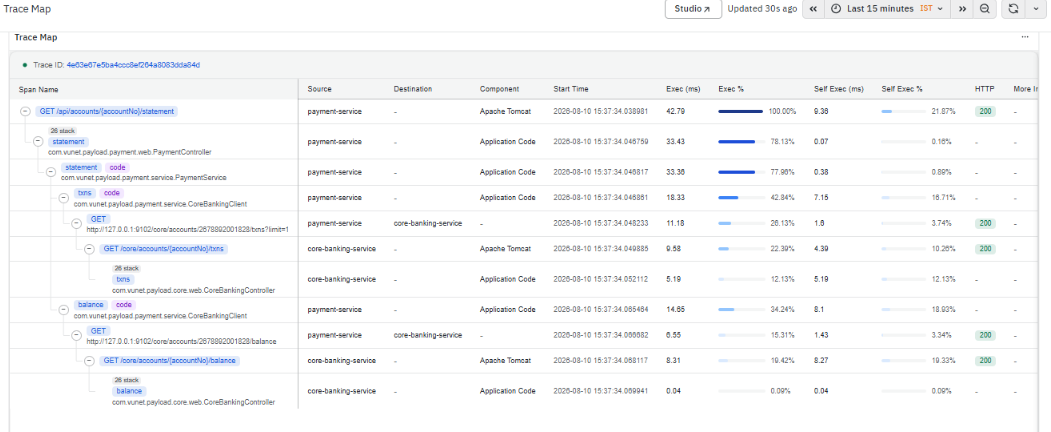Collapse the GET /api/accounts/{accountNo}/statement span
The image size is (1051, 432).
(x=25, y=112)
